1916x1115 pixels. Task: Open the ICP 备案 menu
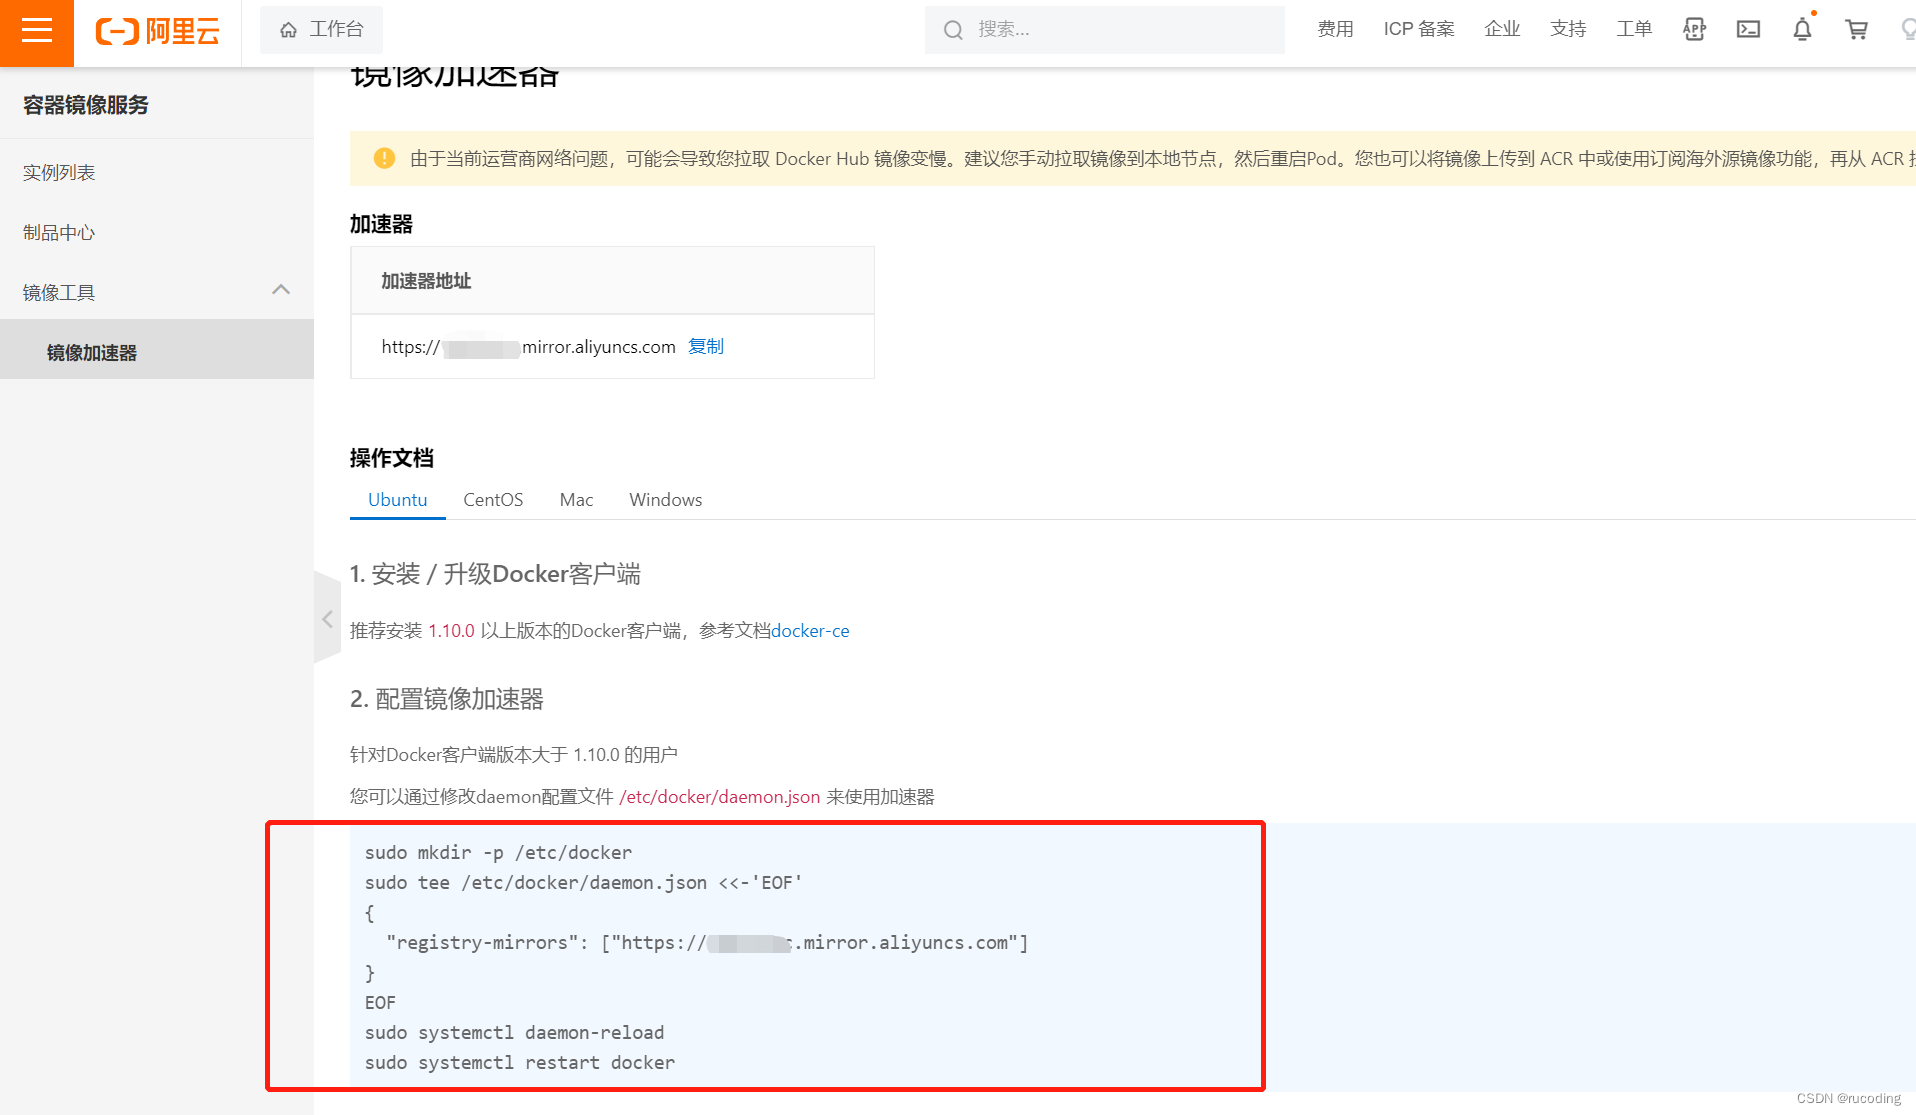pyautogui.click(x=1419, y=29)
